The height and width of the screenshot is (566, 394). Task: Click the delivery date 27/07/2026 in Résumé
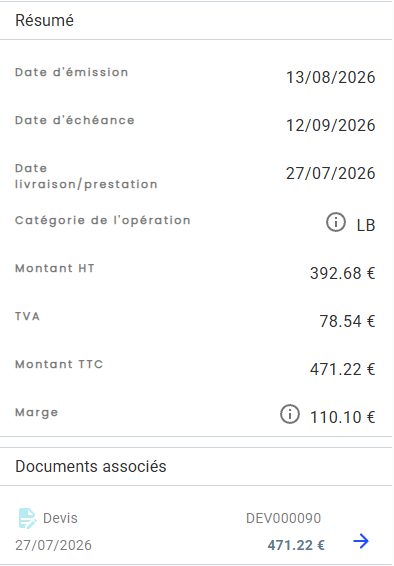click(x=330, y=173)
